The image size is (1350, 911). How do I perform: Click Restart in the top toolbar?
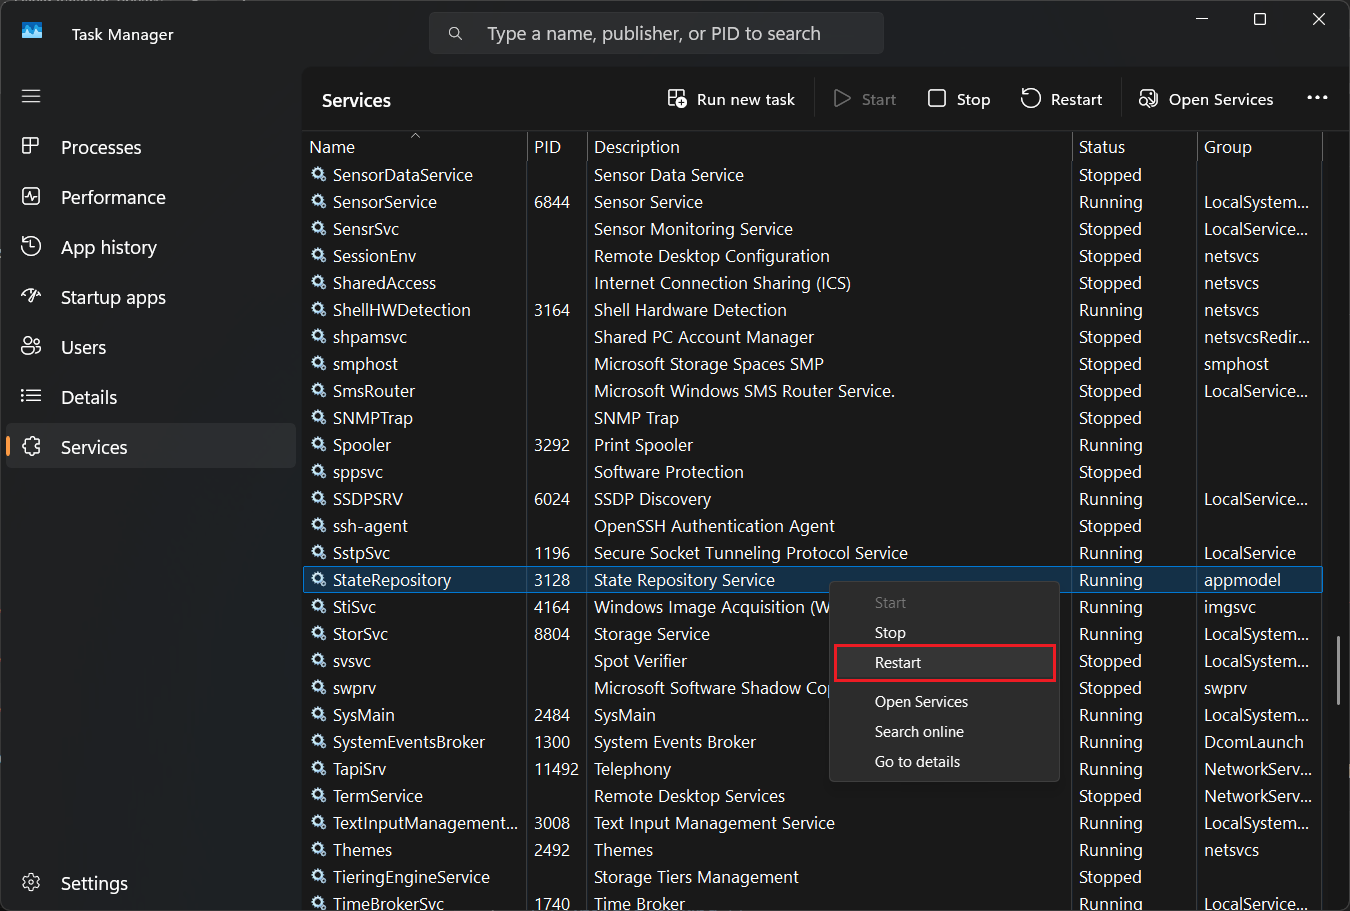click(x=1061, y=99)
